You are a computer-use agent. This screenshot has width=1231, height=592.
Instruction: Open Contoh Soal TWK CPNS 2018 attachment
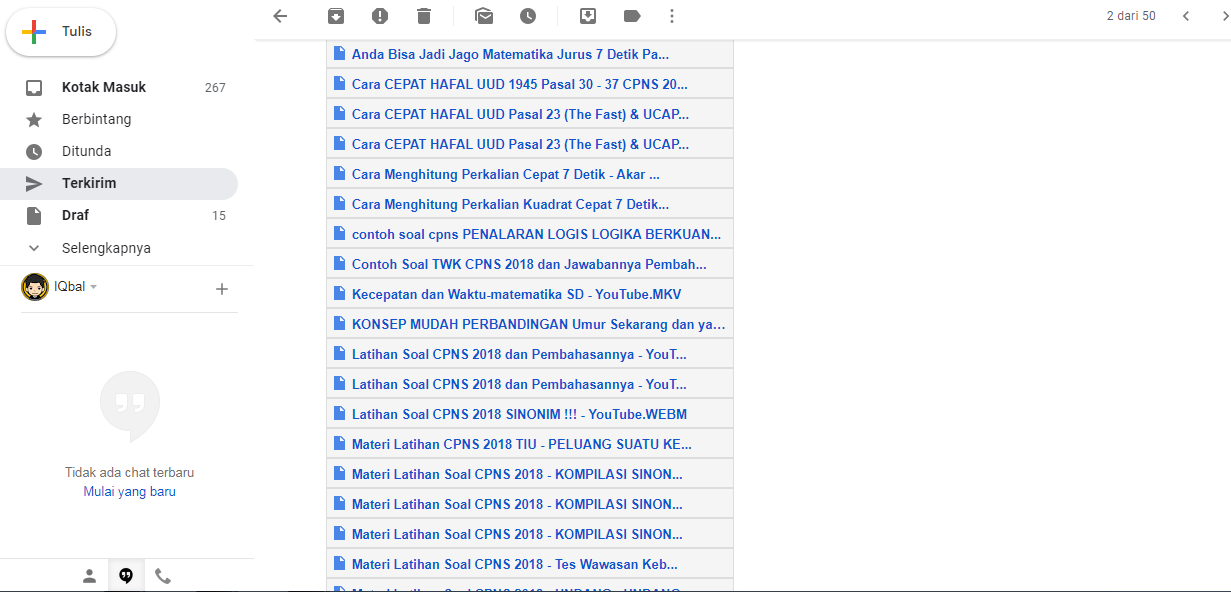pos(530,264)
